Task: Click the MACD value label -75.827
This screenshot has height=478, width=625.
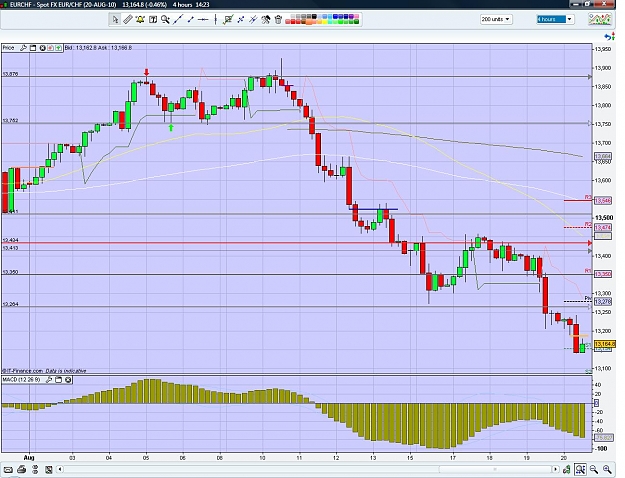Action: 603,438
